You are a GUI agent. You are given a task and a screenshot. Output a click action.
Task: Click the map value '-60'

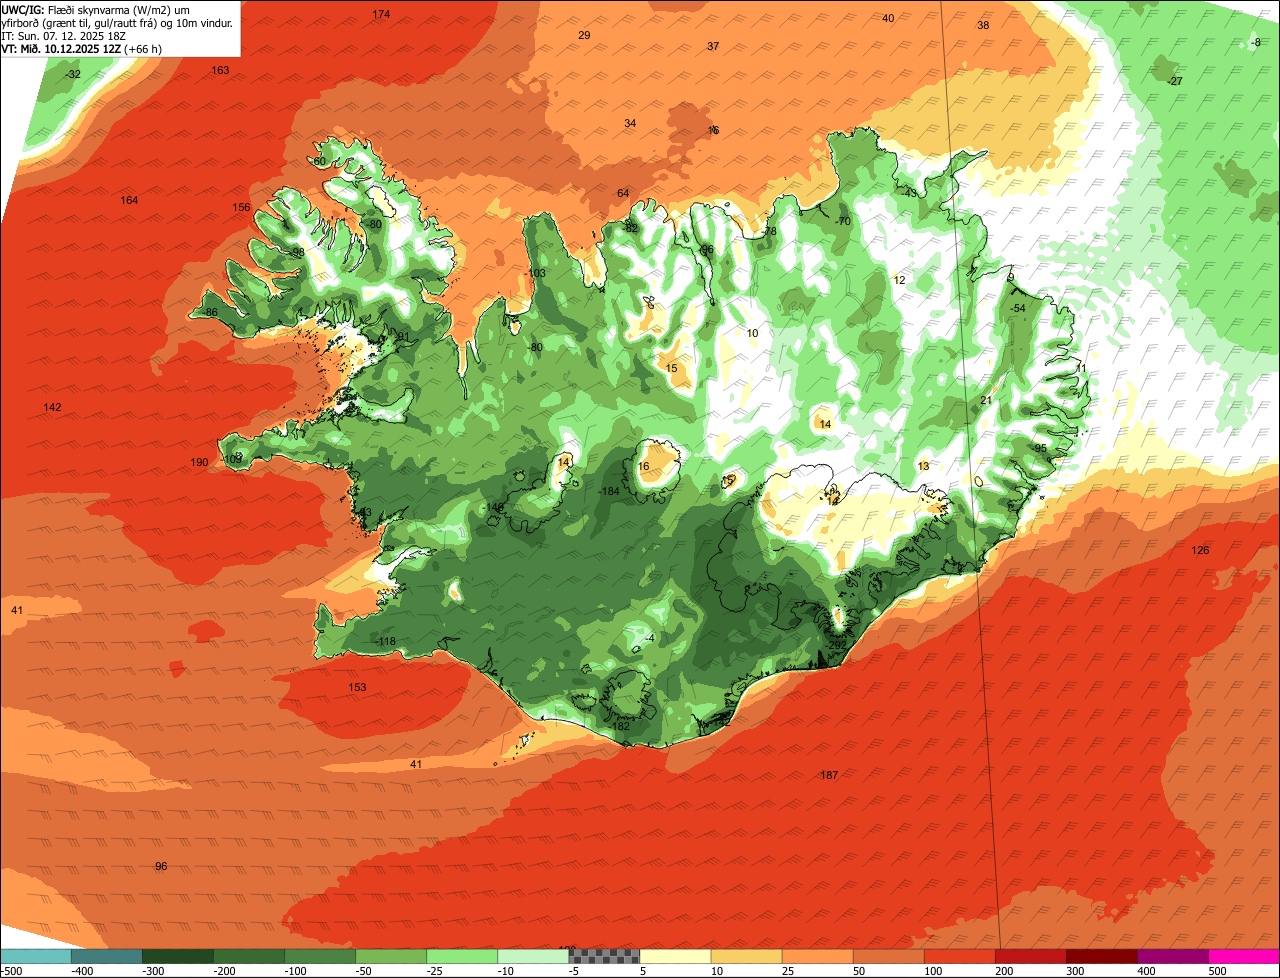318,161
